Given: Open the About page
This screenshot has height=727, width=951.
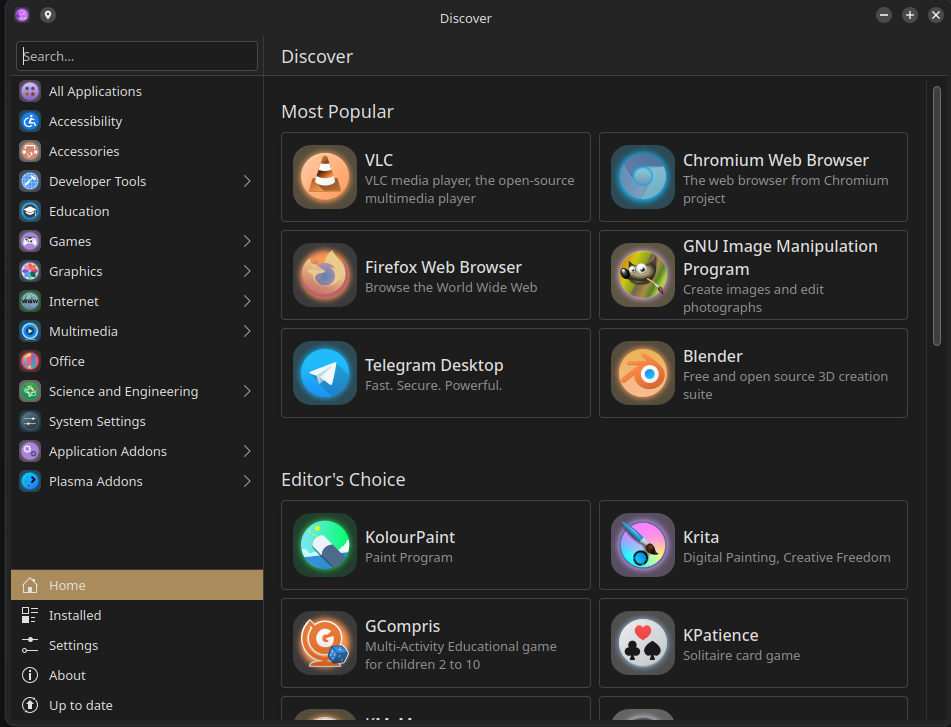Looking at the screenshot, I should [137, 675].
